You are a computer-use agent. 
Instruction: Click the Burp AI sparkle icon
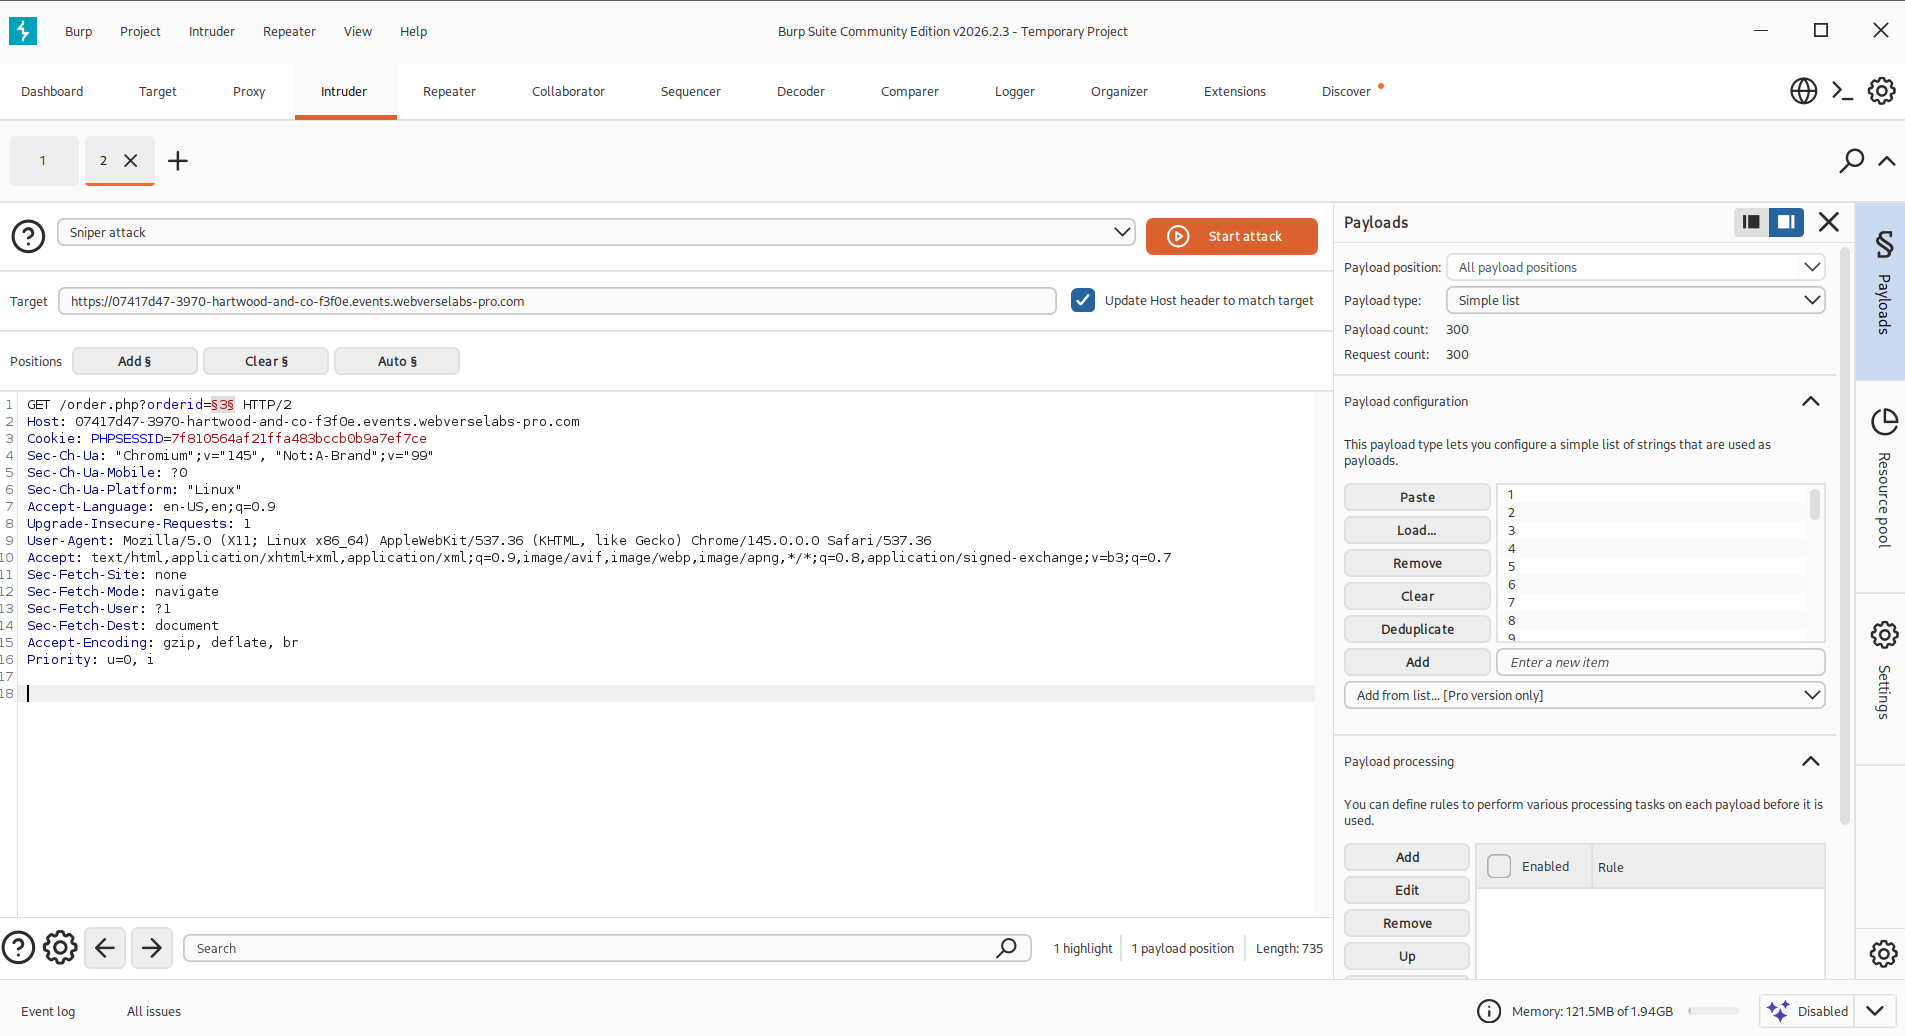tap(1778, 1011)
